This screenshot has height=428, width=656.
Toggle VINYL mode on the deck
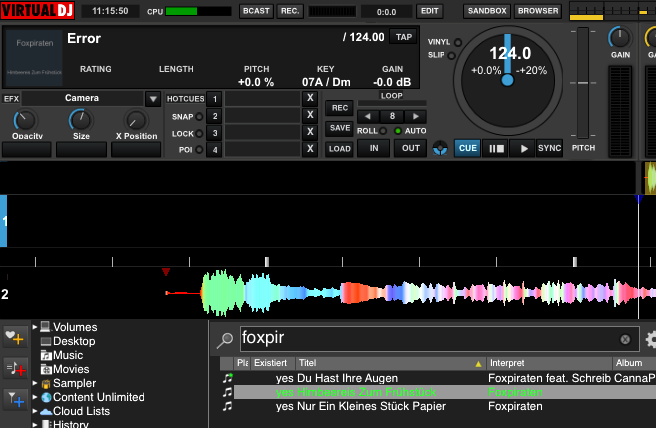click(x=458, y=42)
